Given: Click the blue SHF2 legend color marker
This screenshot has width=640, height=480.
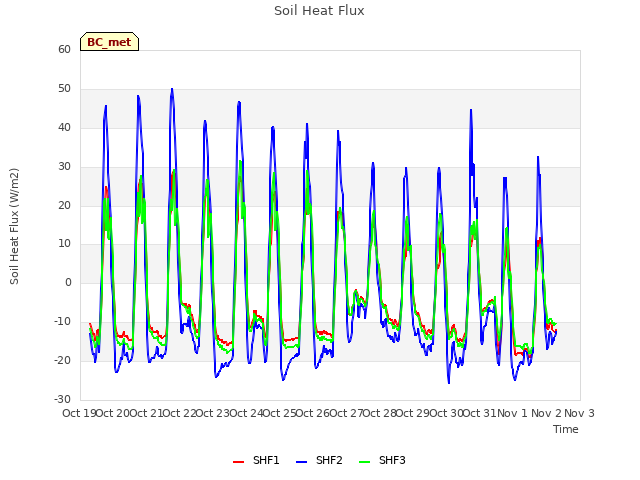Looking at the screenshot, I should point(301,462).
